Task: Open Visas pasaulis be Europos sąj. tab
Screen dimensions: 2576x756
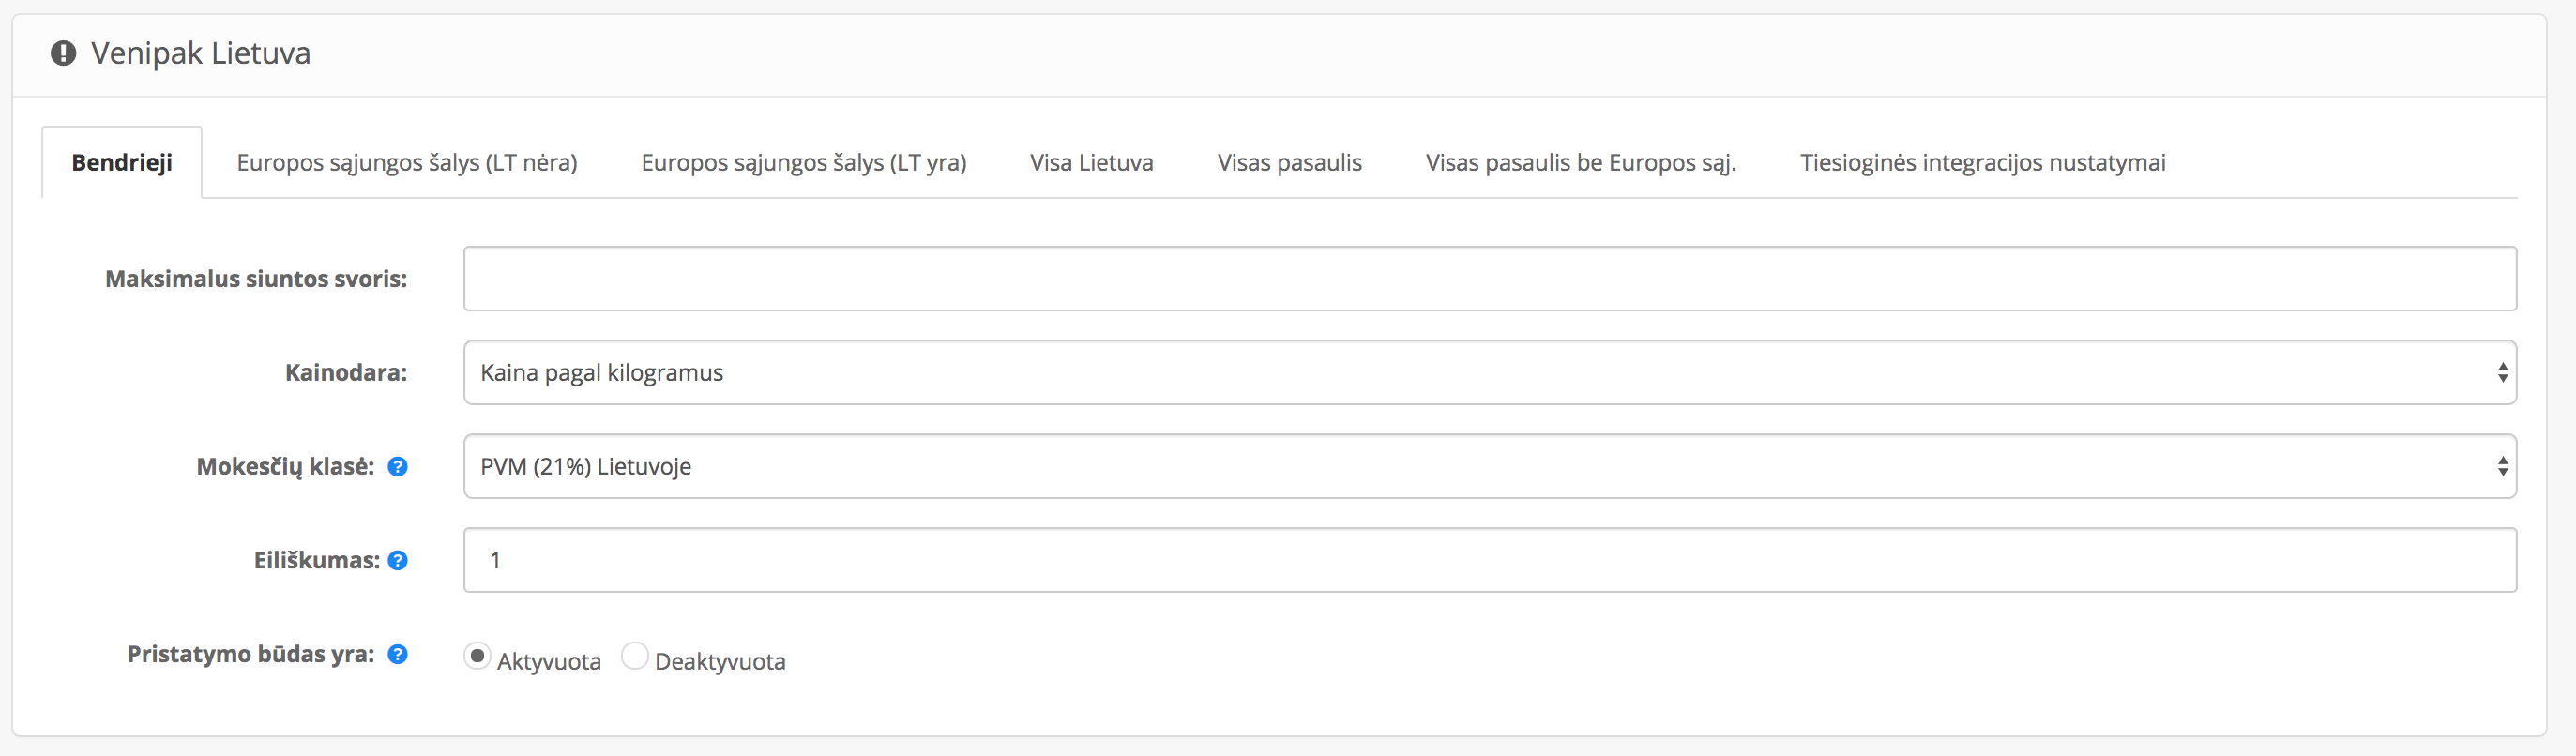Action: (x=1581, y=163)
